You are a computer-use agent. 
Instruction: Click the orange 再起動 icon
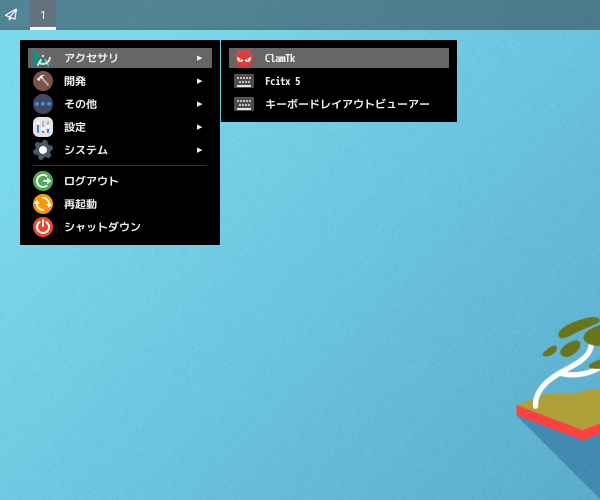point(43,204)
